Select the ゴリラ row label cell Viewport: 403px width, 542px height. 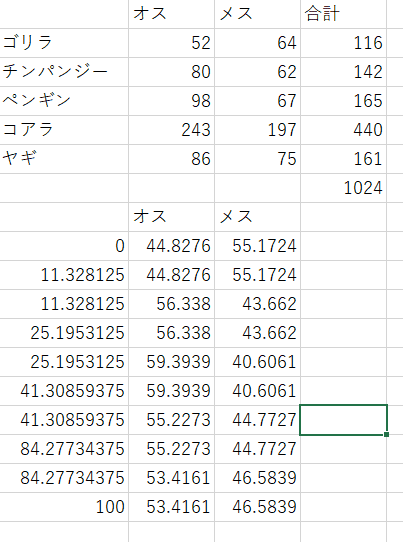(64, 43)
